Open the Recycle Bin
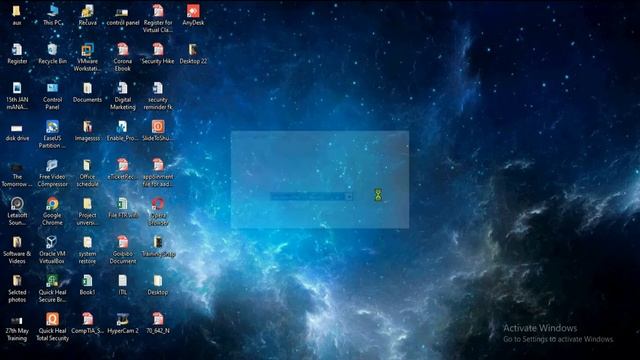Viewport: 640px width, 360px height. (x=52, y=53)
